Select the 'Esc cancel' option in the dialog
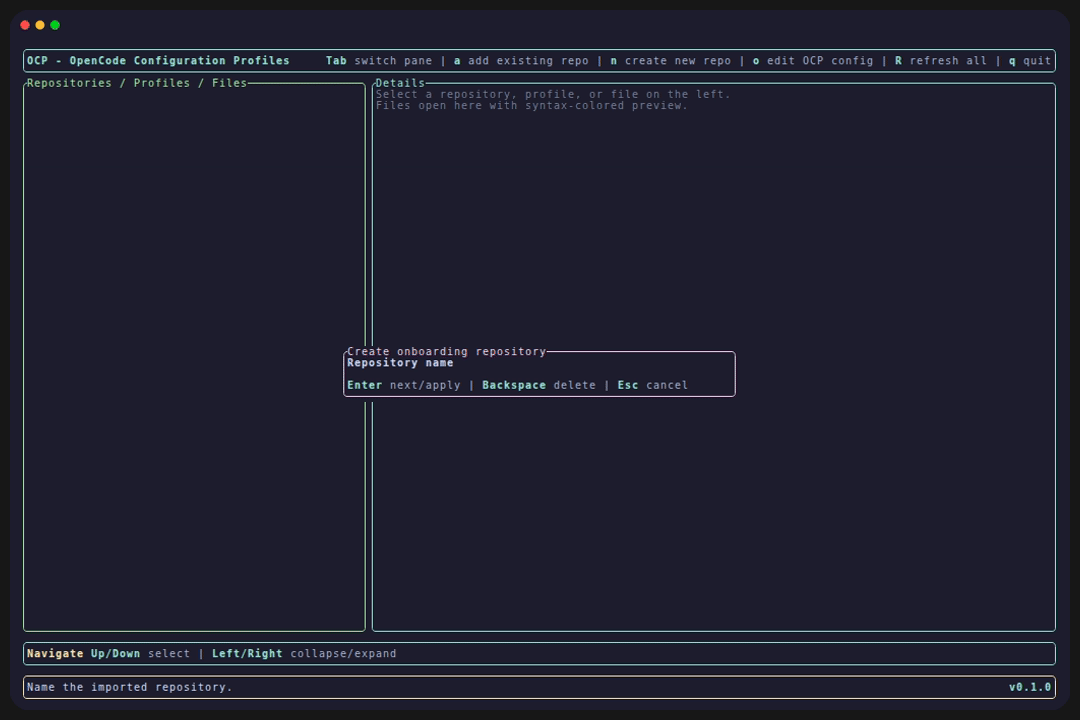Image resolution: width=1080 pixels, height=720 pixels. (652, 384)
